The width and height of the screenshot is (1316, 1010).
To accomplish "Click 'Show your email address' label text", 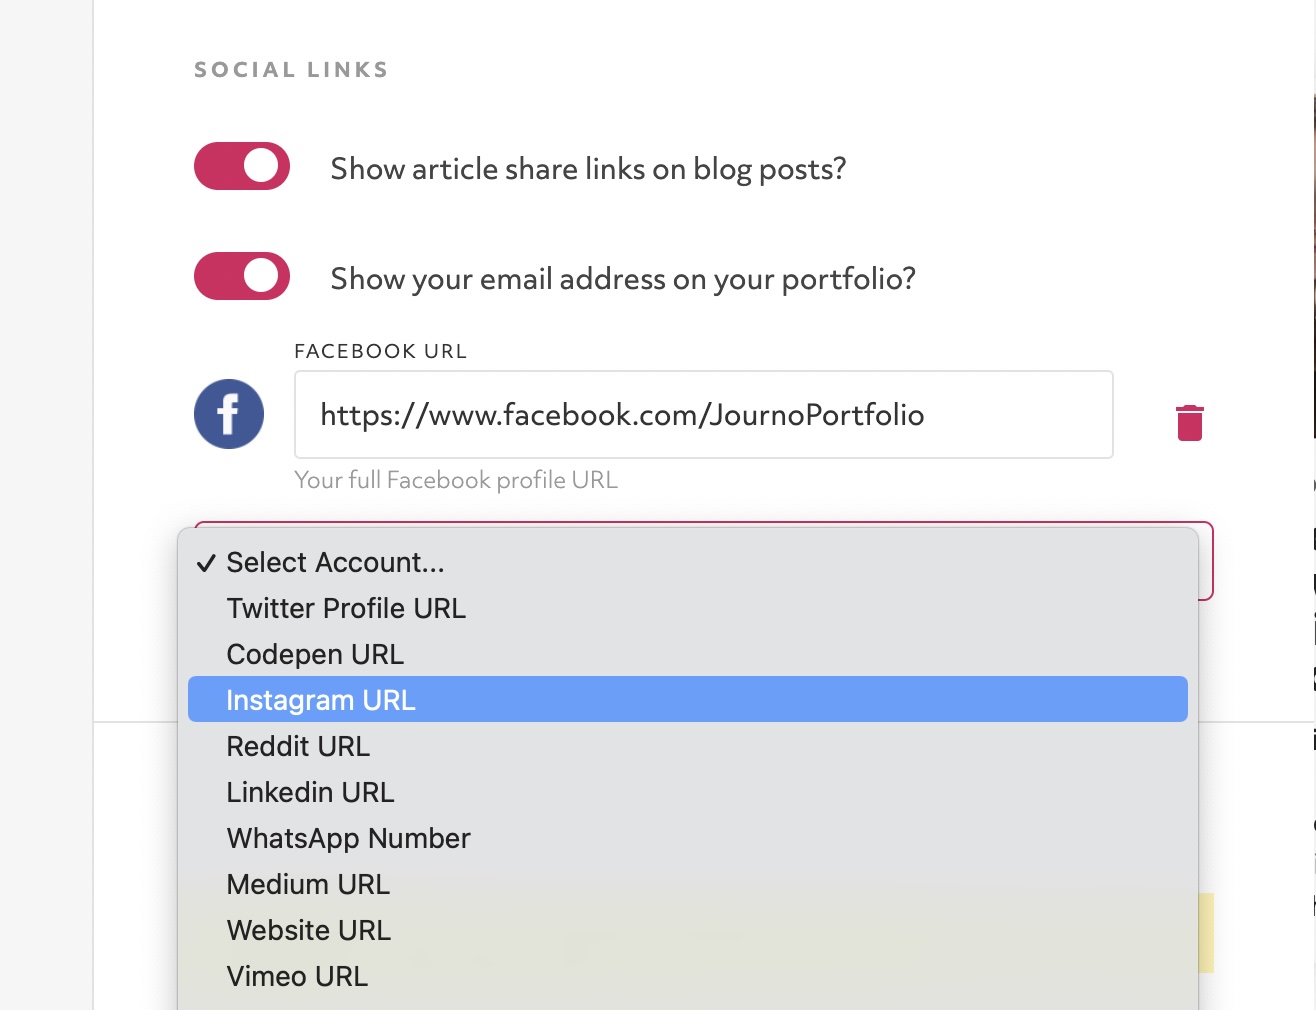I will [623, 279].
